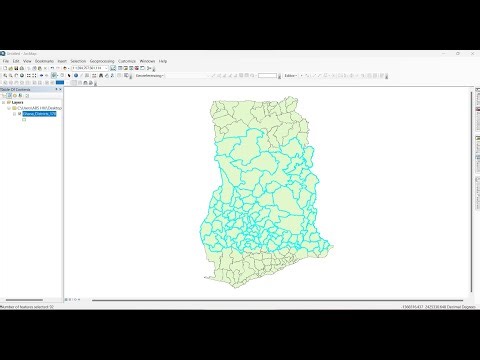Pin the Table Of Contents panel
The height and width of the screenshot is (360, 480).
[x=56, y=89]
